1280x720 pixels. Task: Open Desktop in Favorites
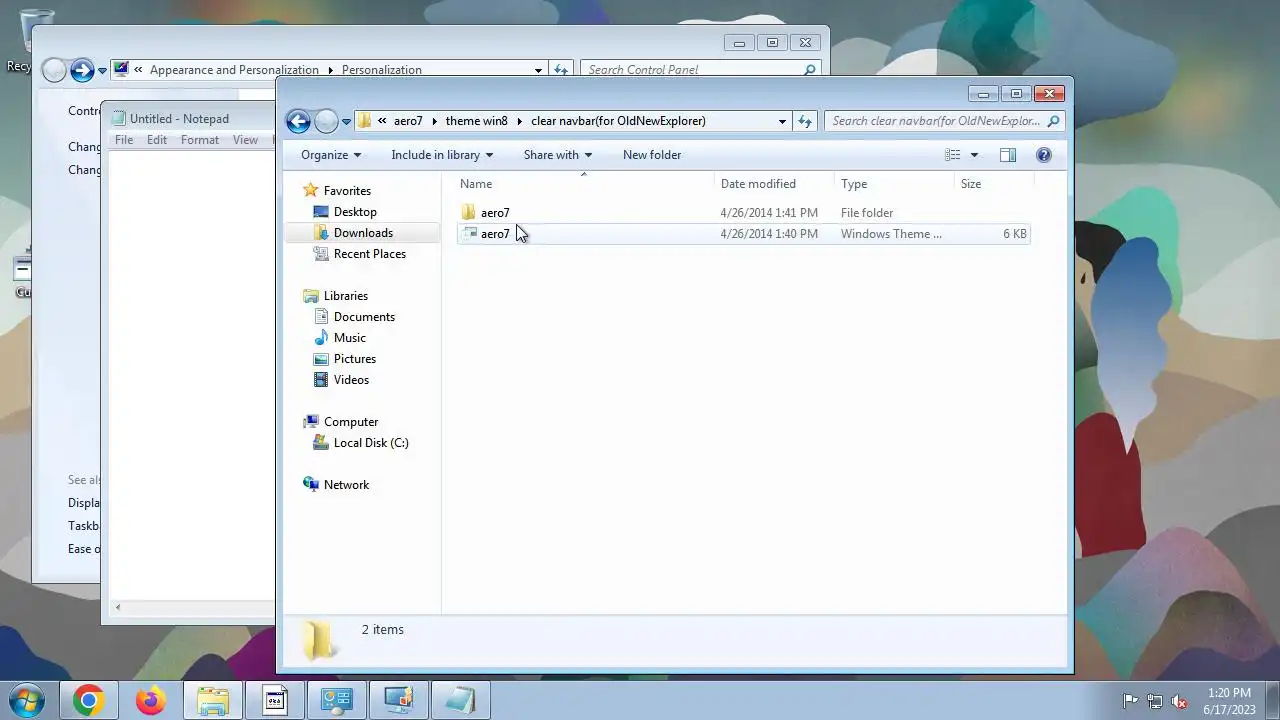tap(355, 212)
